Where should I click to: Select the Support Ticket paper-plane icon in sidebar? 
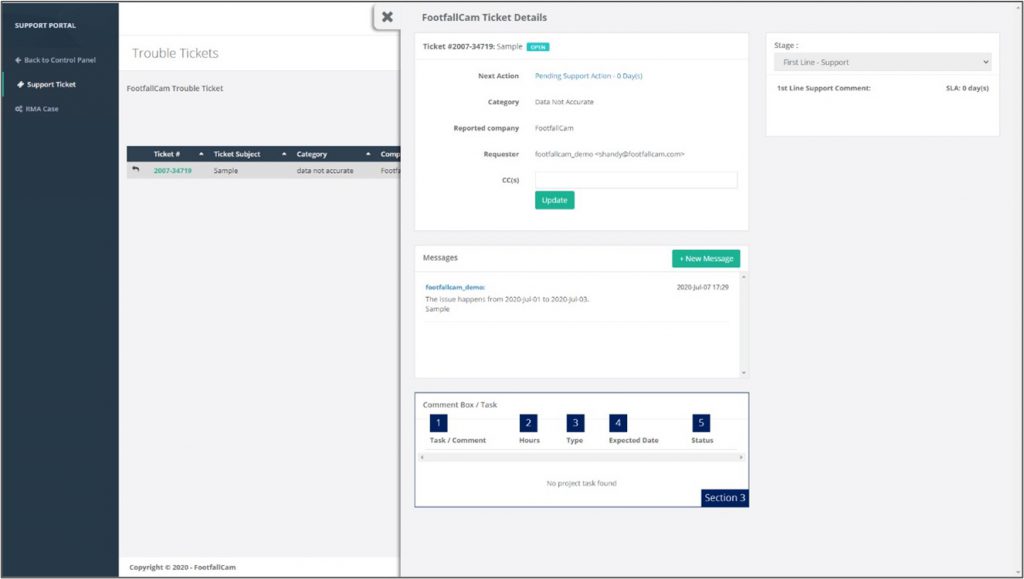(18, 84)
